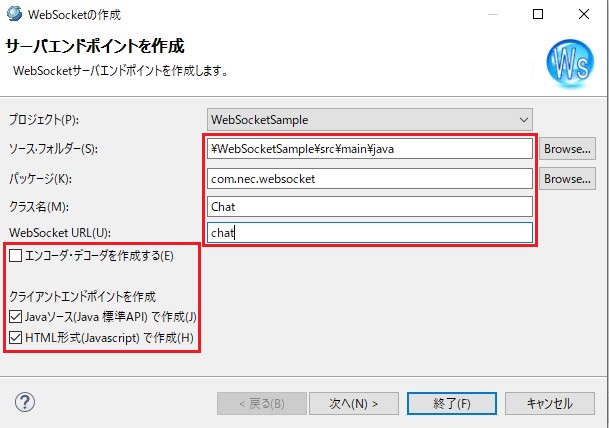Browse for the ソース・フォルダー location

click(x=567, y=148)
